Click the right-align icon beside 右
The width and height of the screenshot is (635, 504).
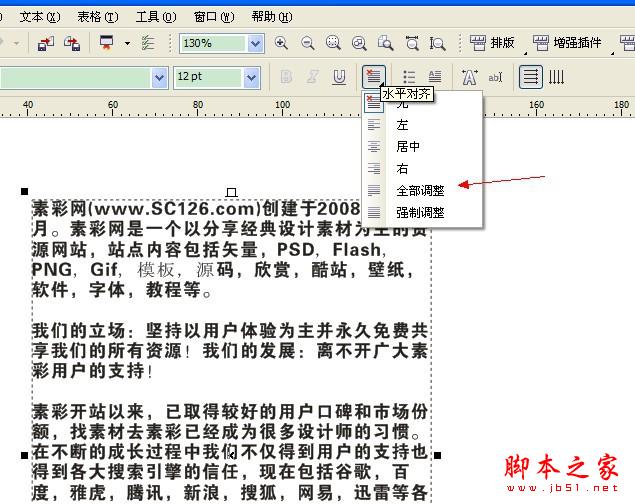(x=374, y=168)
